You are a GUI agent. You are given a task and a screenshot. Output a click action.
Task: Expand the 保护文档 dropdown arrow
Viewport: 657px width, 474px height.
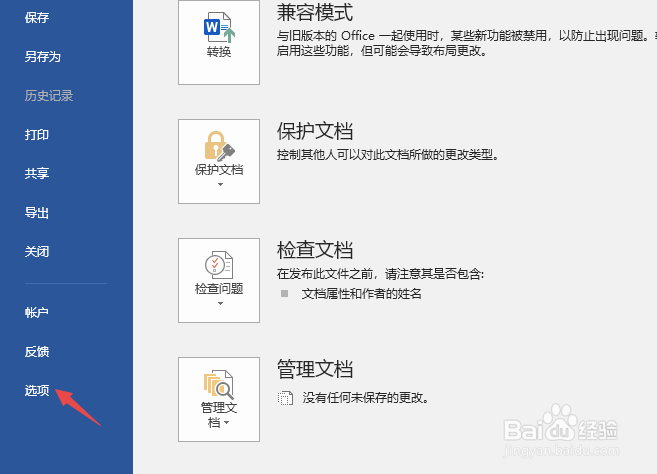click(220, 184)
